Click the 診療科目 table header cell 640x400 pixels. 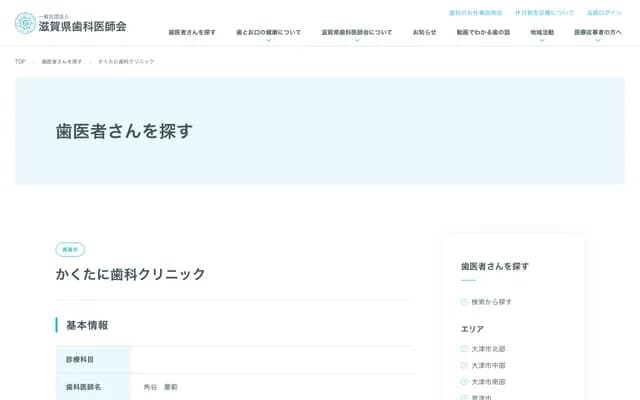[x=93, y=360]
